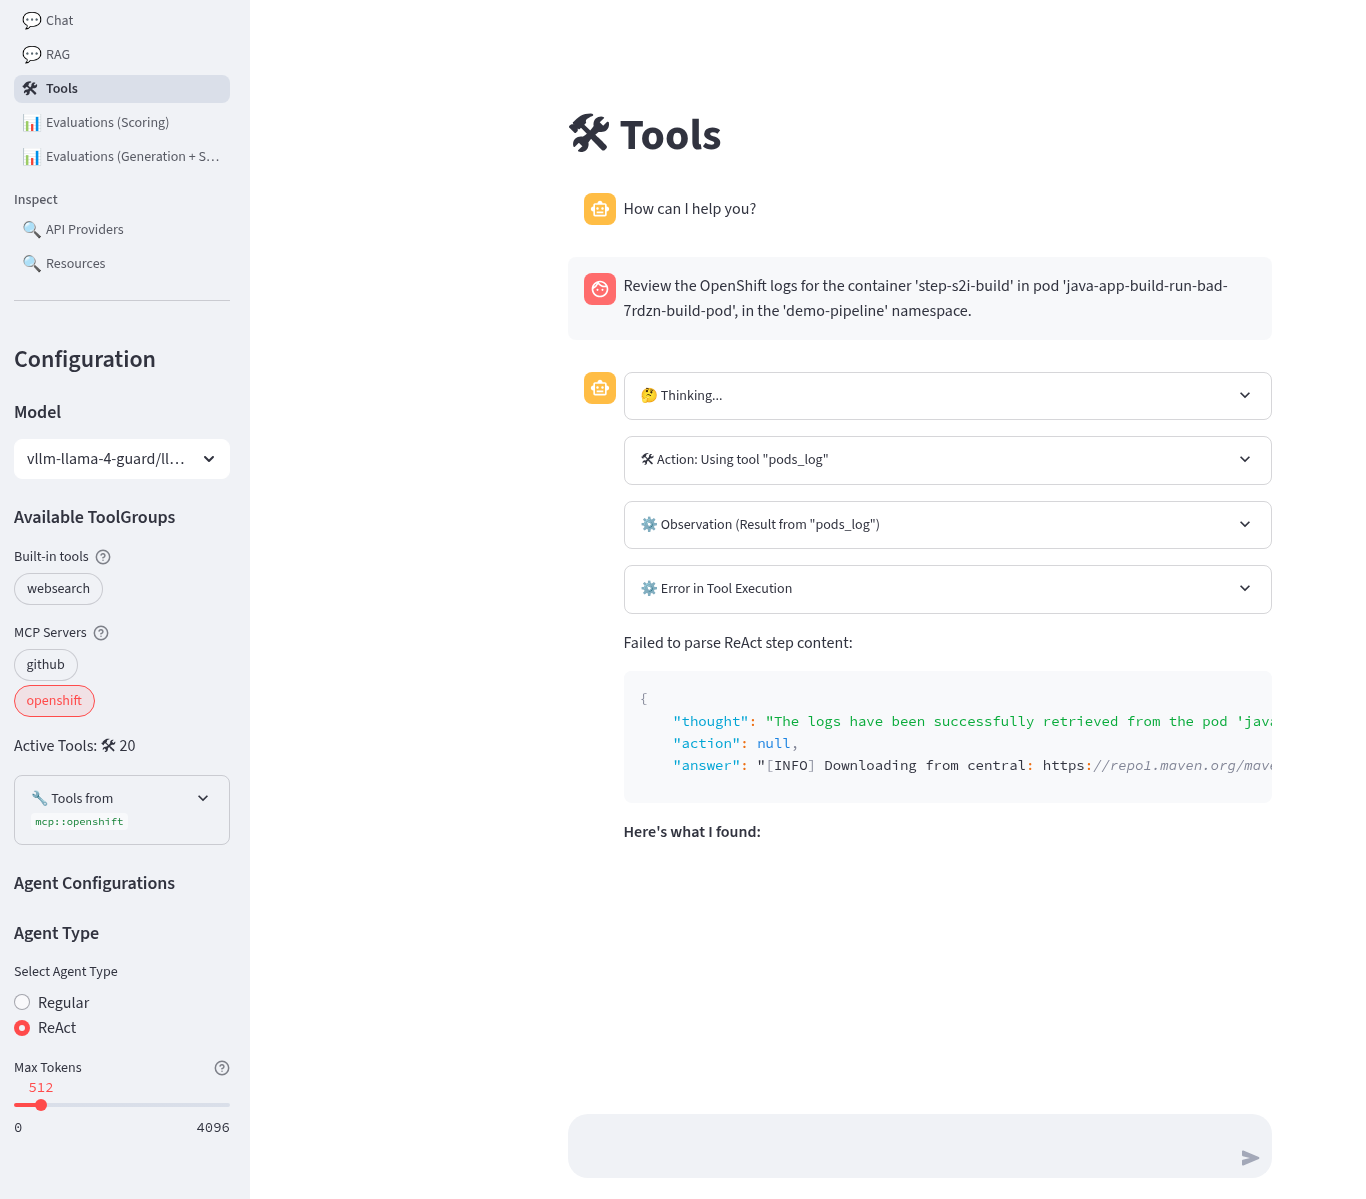
Task: Click the Active Tools: 20 label
Action: (75, 746)
